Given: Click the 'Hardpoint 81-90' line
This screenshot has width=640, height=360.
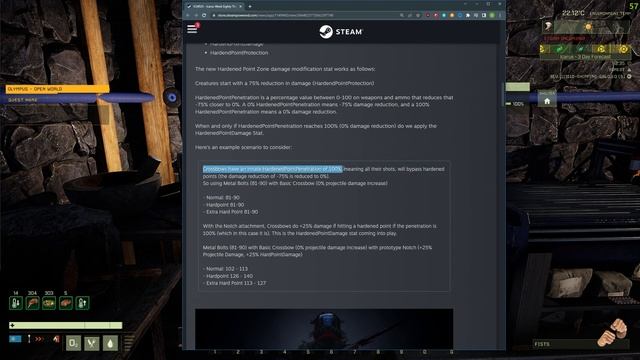Looking at the screenshot, I should point(224,205).
